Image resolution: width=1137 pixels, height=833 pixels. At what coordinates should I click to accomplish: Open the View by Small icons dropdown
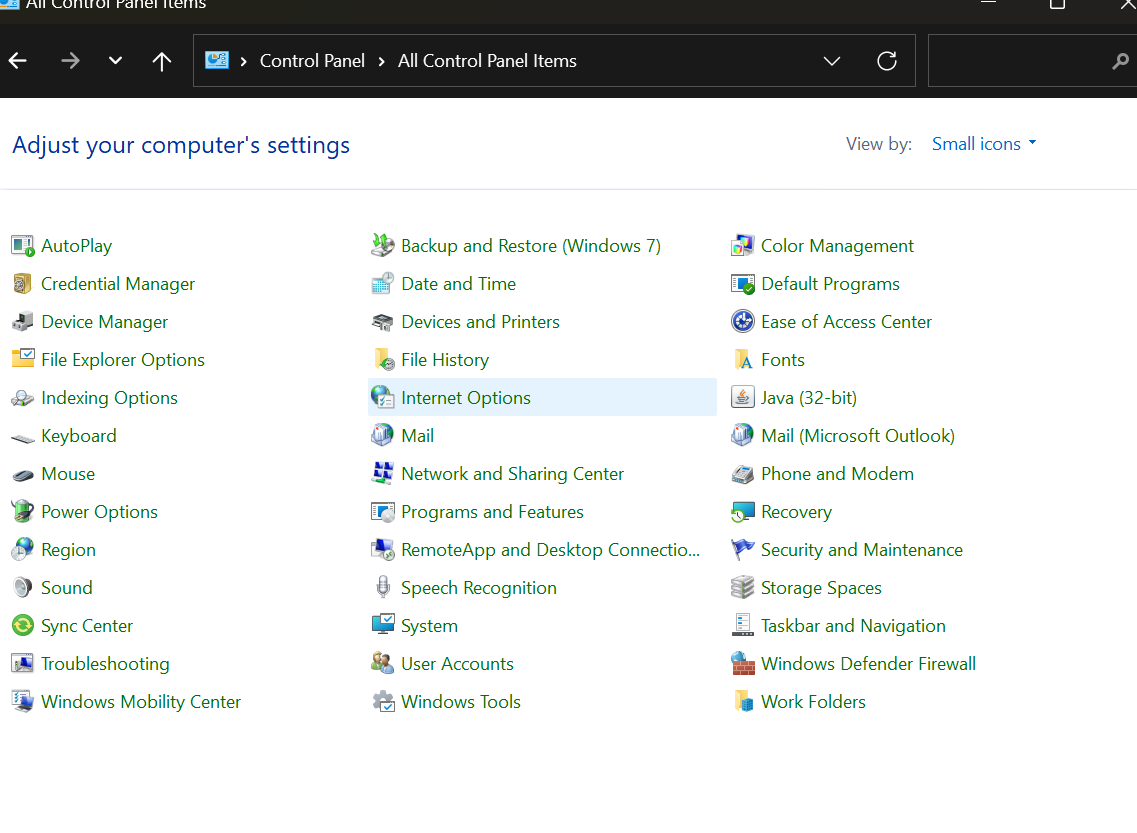984,144
